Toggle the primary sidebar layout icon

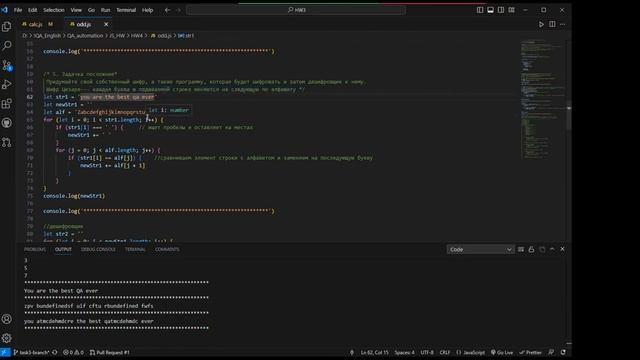tap(480, 10)
